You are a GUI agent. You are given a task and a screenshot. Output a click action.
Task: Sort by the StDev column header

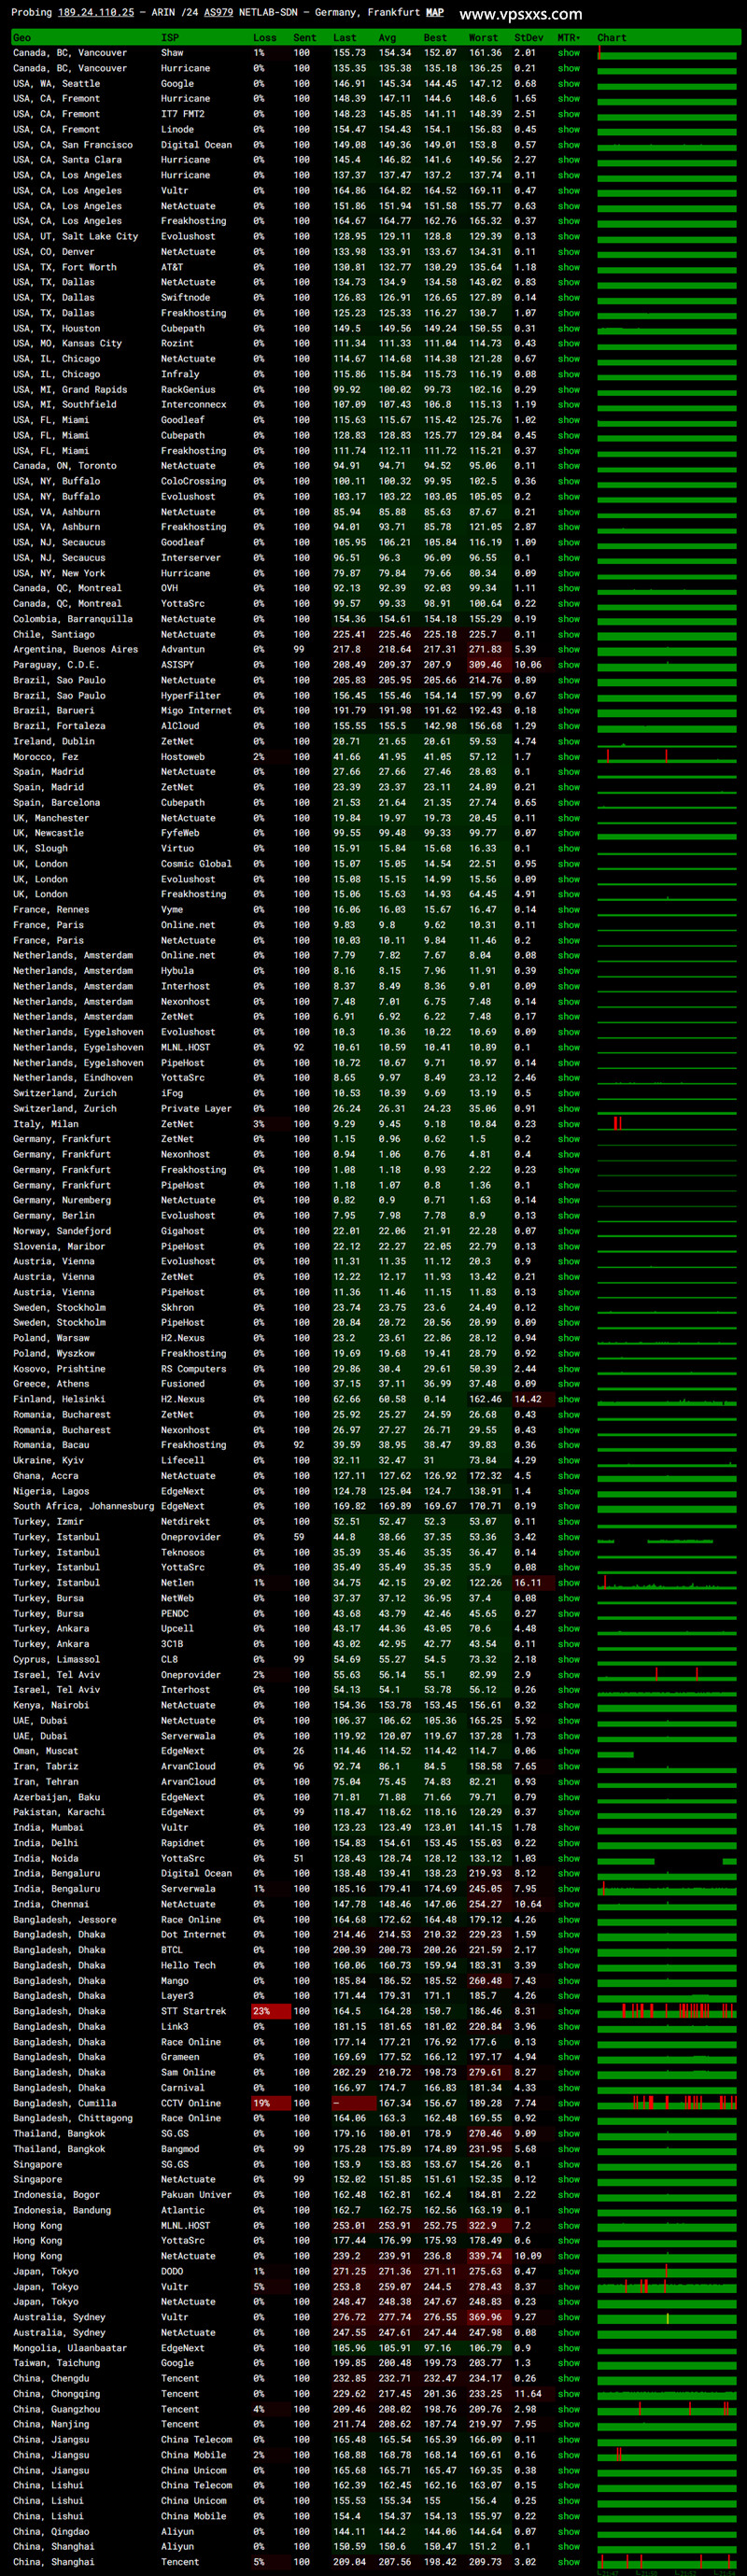[528, 38]
